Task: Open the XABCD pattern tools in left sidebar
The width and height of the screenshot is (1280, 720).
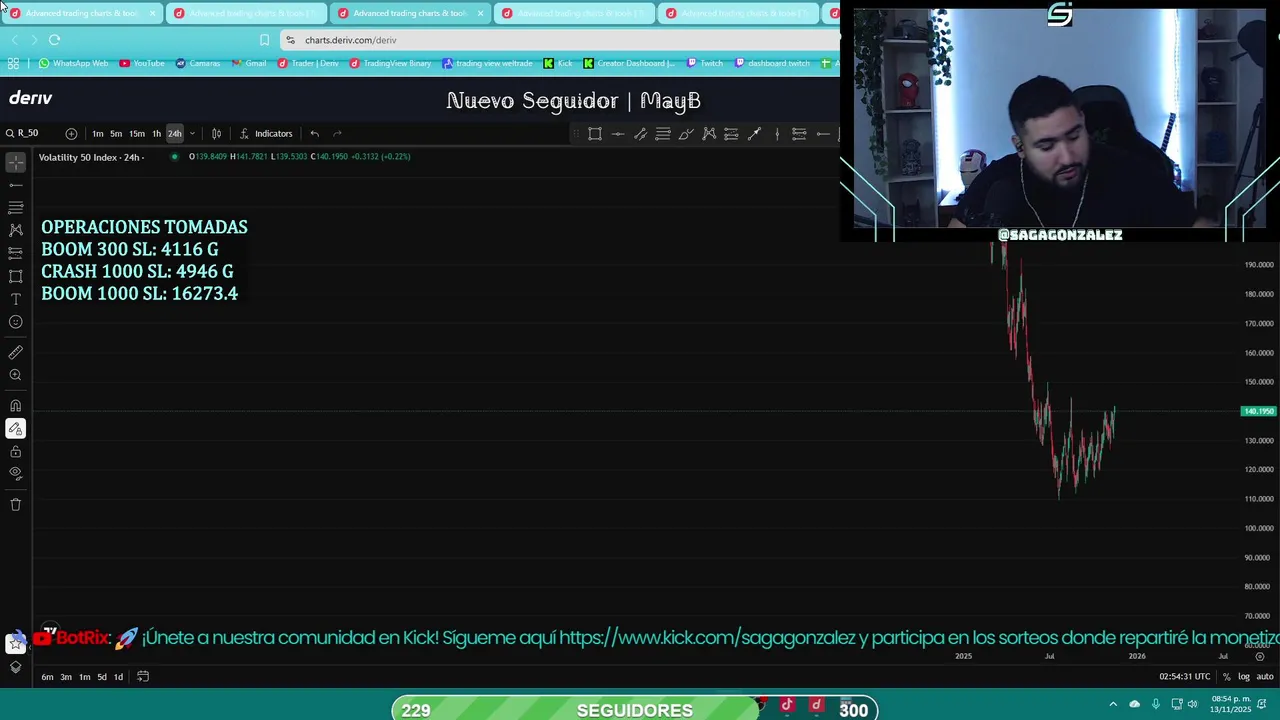Action: 16,230
